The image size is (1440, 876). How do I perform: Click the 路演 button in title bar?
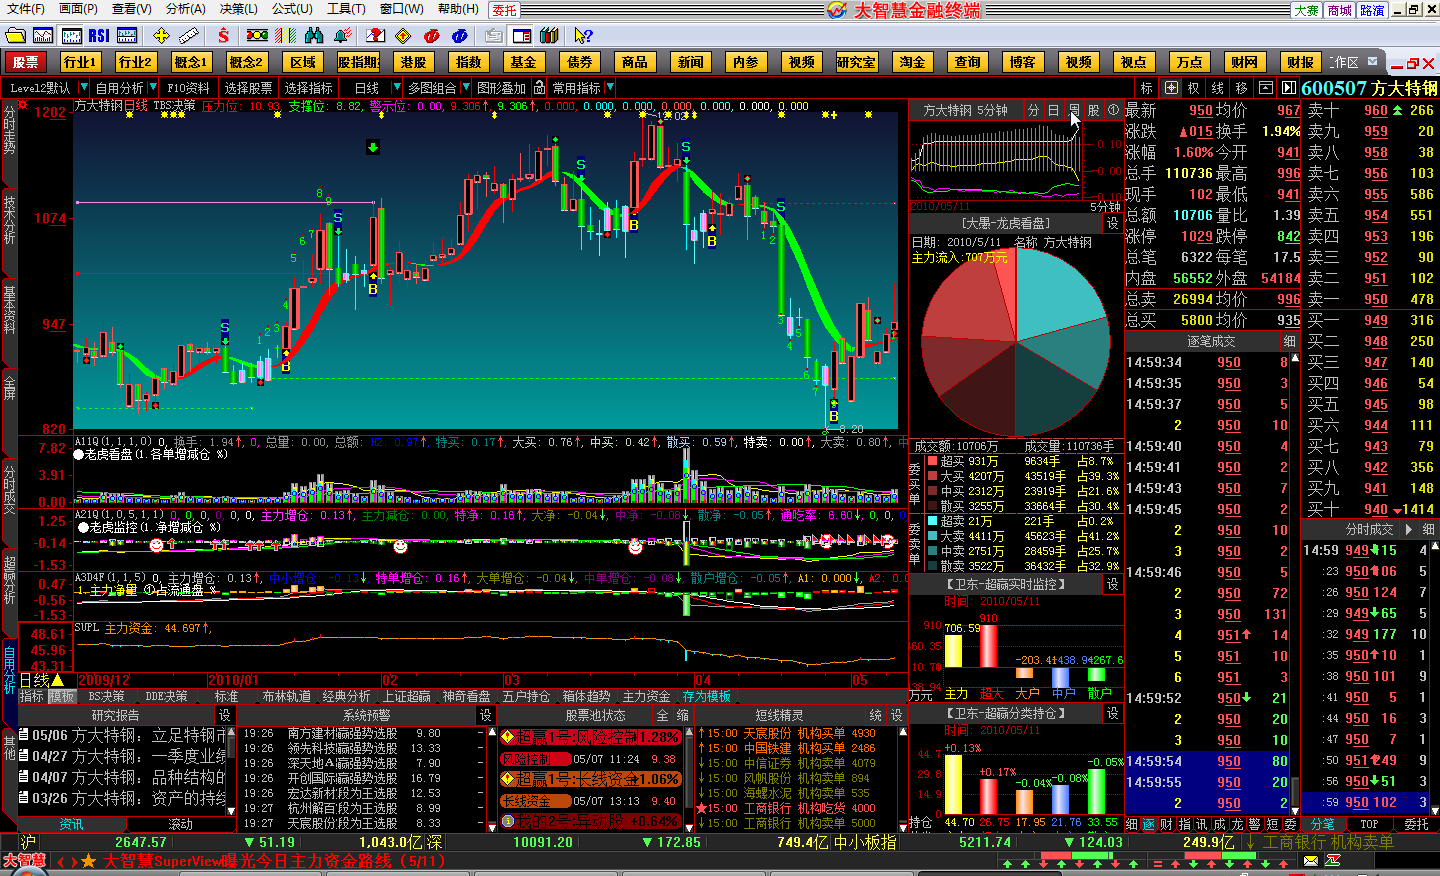tap(1372, 10)
